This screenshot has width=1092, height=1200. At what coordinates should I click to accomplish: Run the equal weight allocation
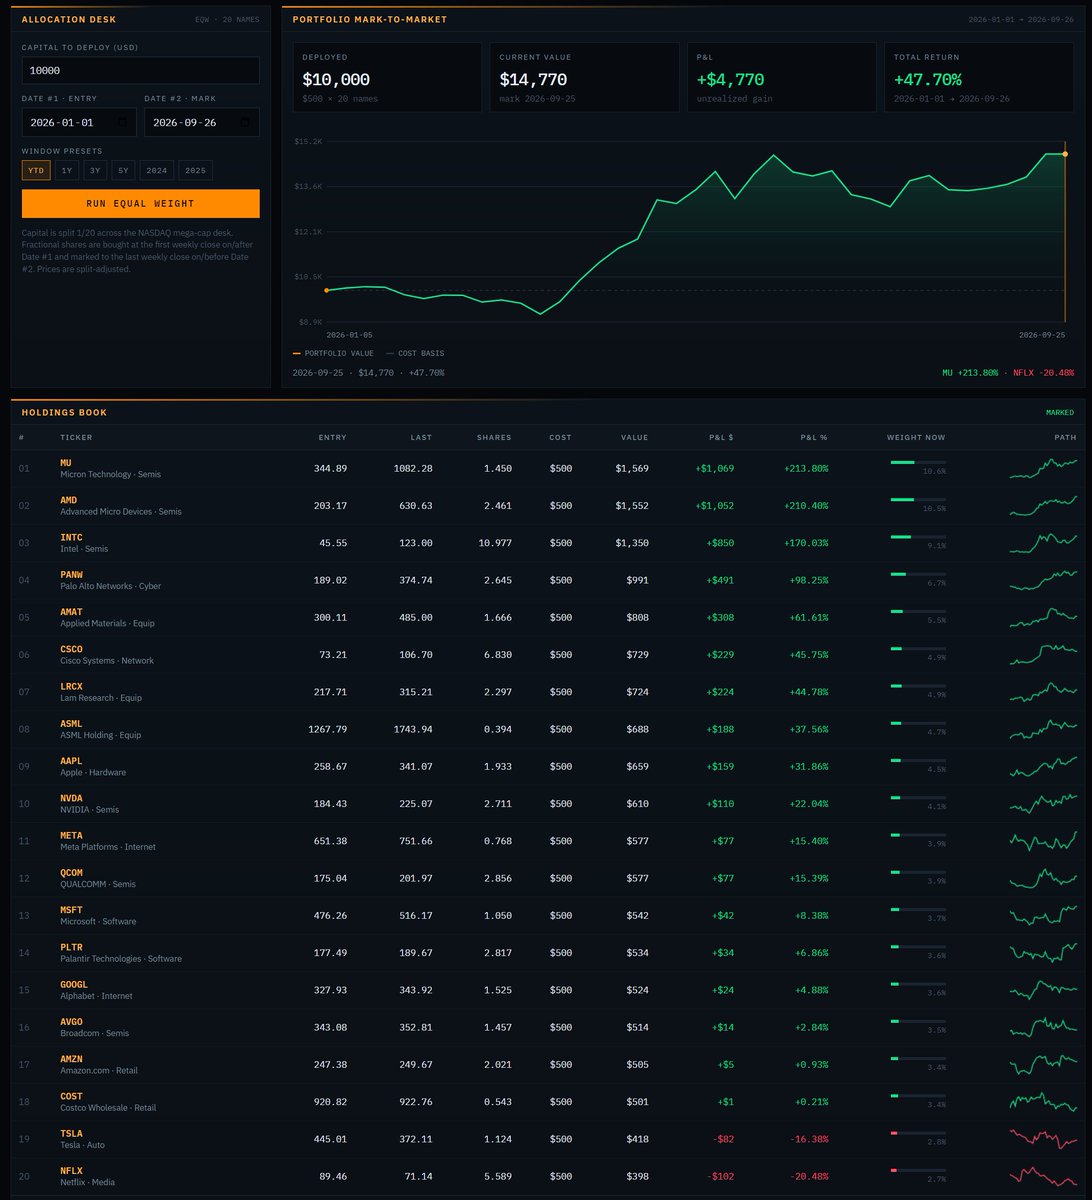click(141, 204)
